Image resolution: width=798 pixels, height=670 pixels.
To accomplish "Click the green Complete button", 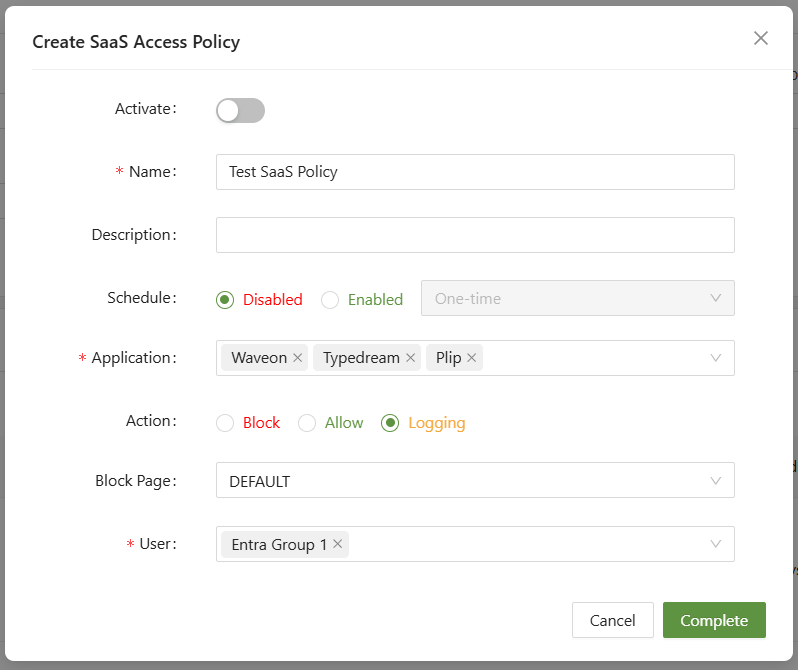I will (x=714, y=620).
